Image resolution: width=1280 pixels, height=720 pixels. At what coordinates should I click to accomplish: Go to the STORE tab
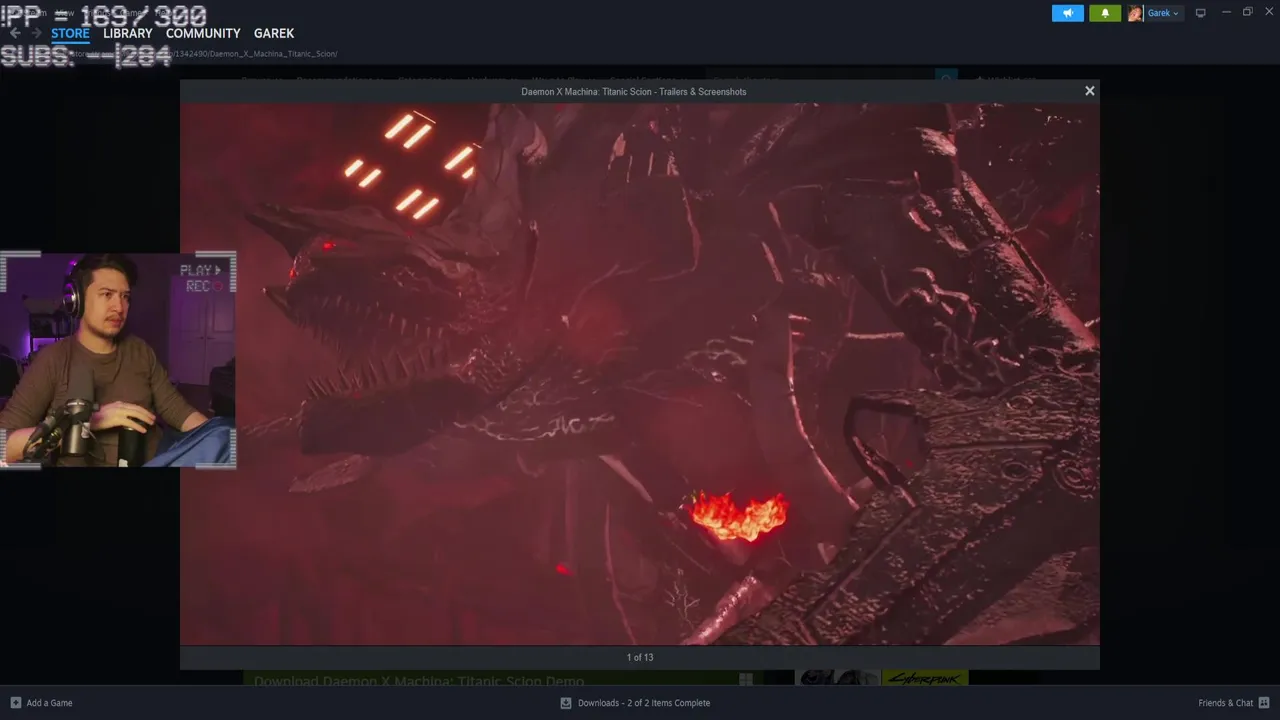(70, 33)
